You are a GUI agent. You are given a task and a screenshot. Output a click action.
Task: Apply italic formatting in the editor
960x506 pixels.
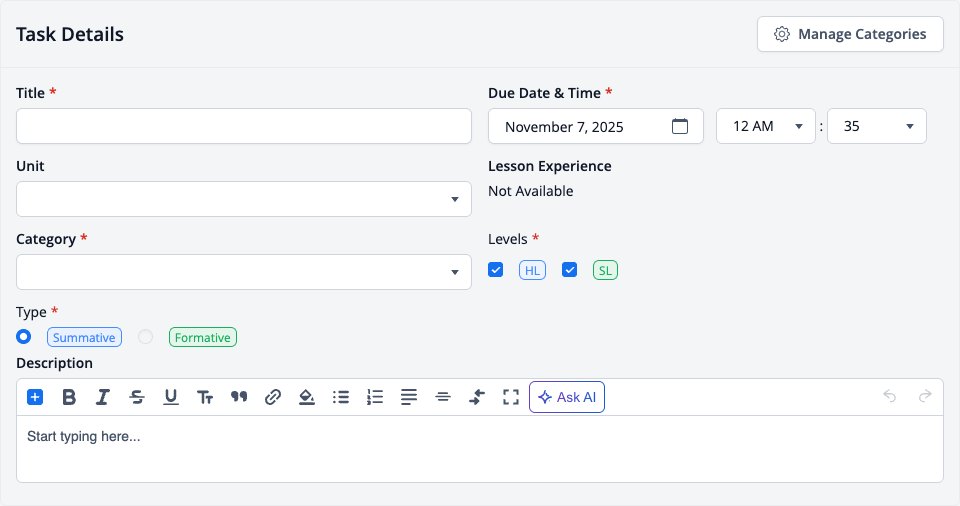coord(103,397)
